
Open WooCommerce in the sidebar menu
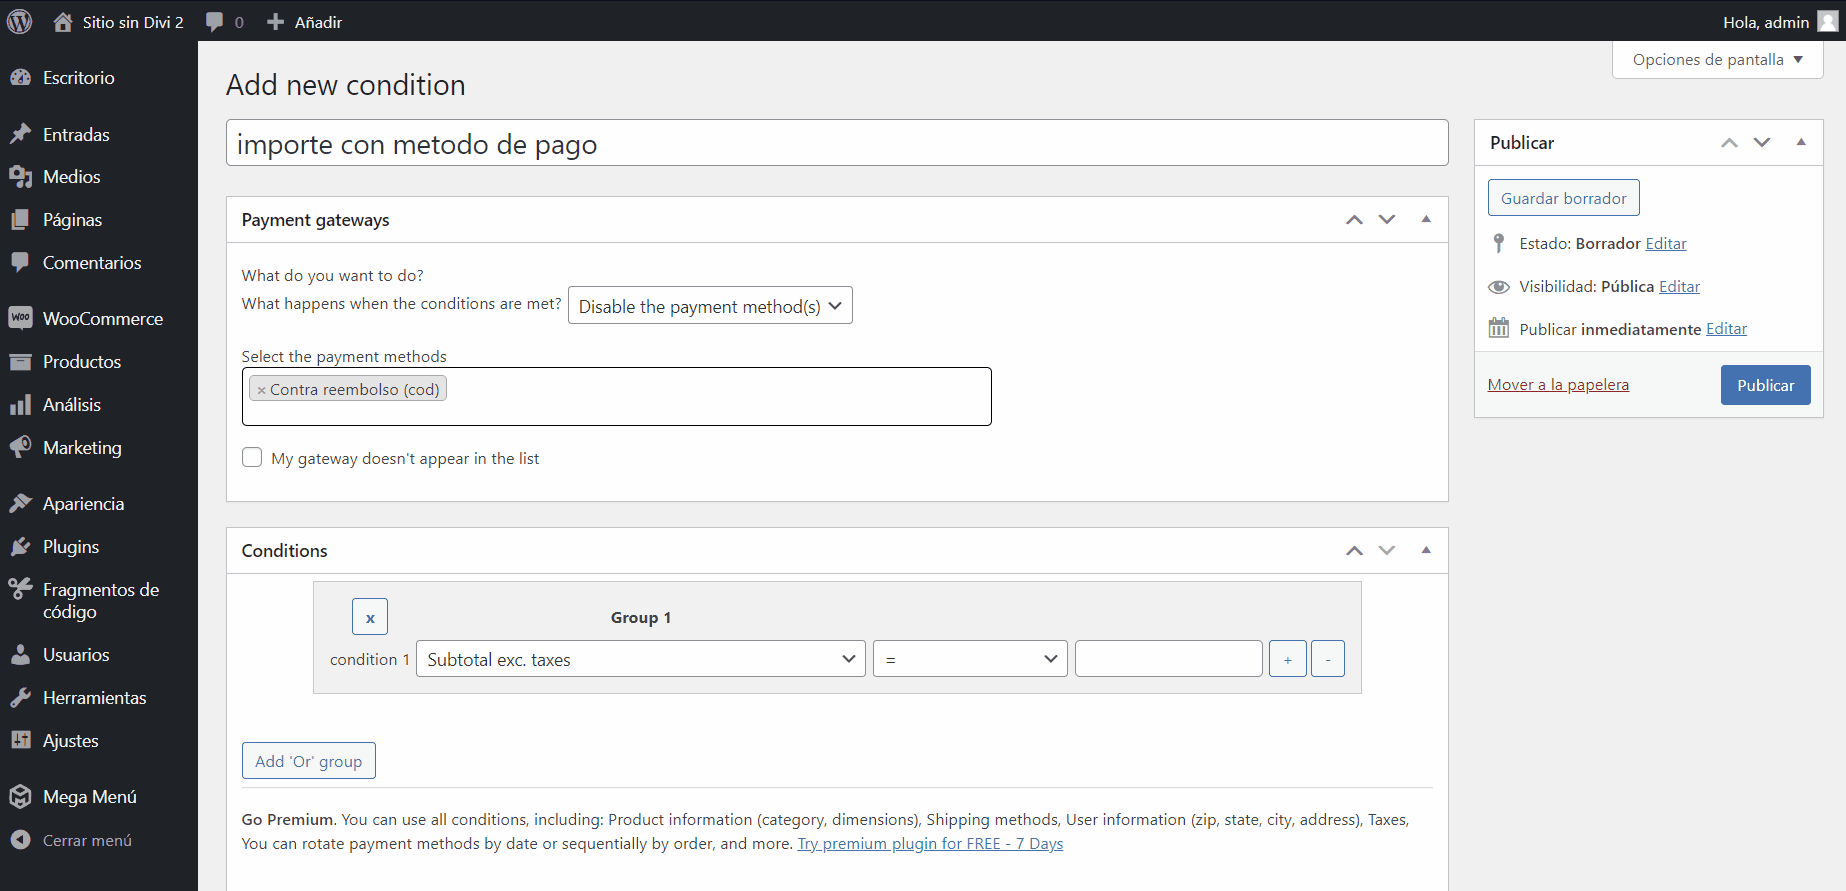(x=102, y=319)
